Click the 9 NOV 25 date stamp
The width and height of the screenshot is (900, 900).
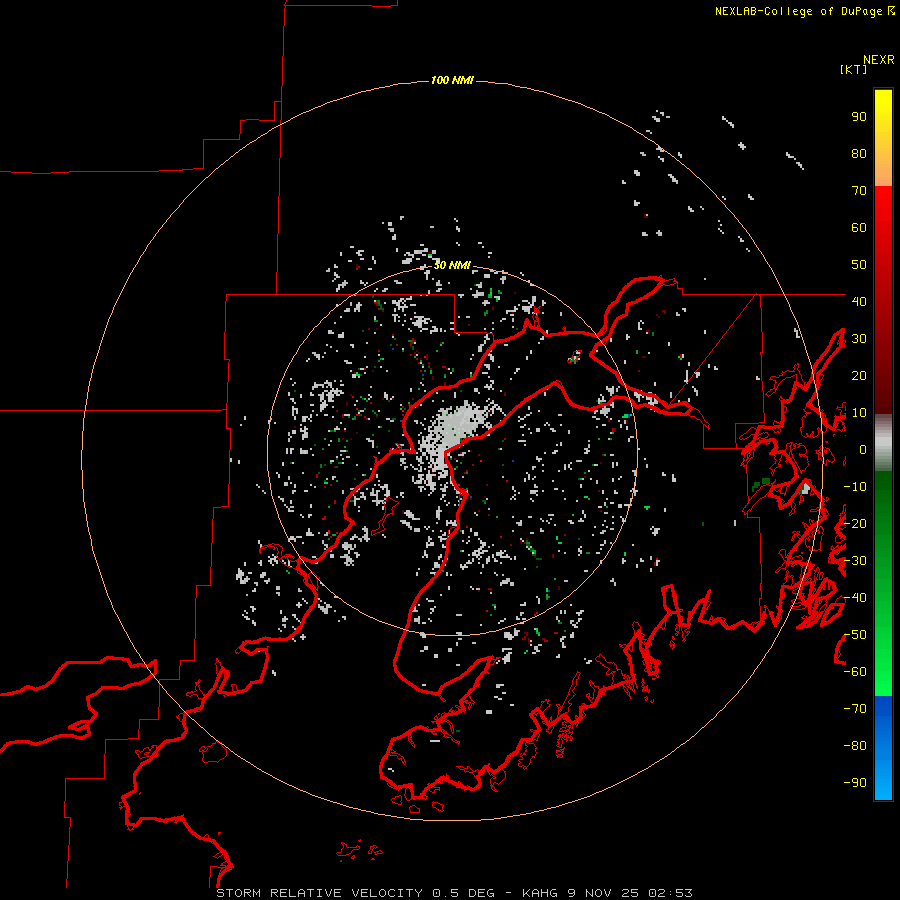click(603, 893)
